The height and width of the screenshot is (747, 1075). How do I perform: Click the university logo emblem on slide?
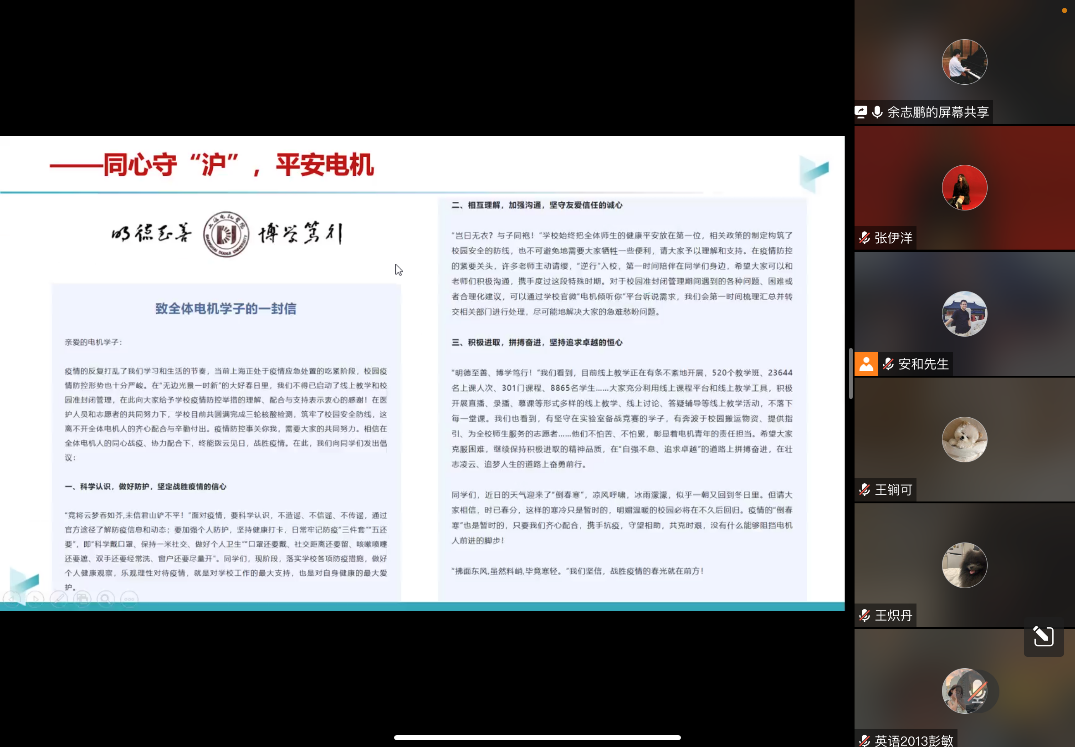226,235
